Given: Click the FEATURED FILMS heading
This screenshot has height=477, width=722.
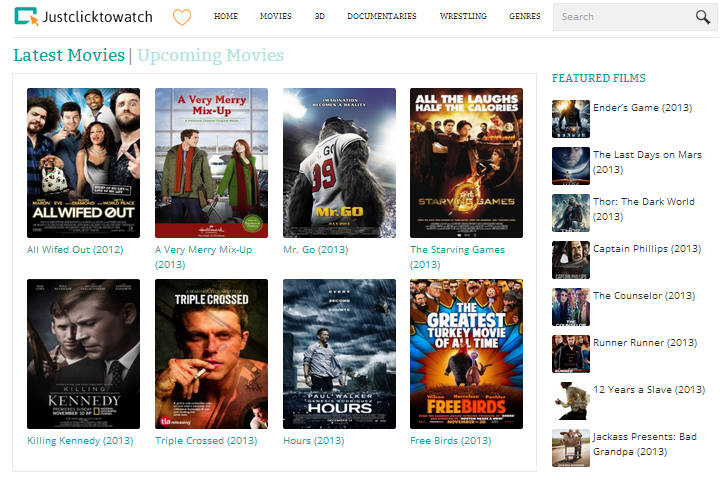Looking at the screenshot, I should [x=599, y=78].
